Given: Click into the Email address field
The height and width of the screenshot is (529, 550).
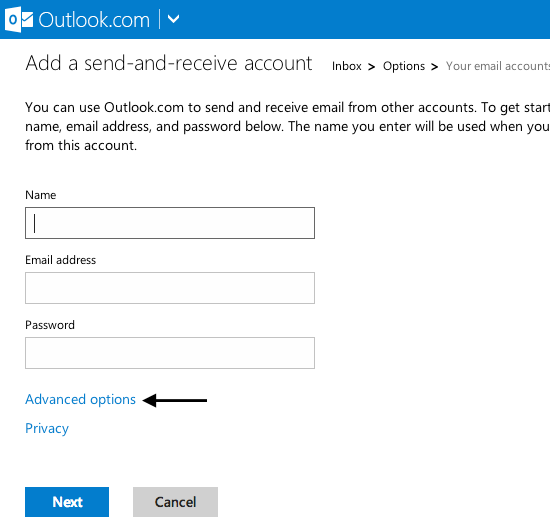Looking at the screenshot, I should coord(170,288).
